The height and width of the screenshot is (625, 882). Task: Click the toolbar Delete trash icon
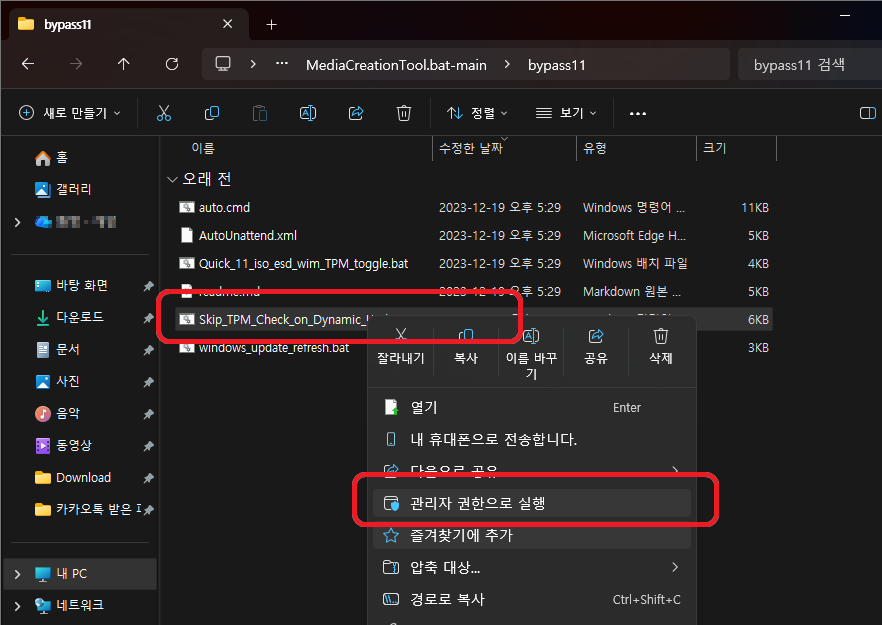pyautogui.click(x=404, y=113)
